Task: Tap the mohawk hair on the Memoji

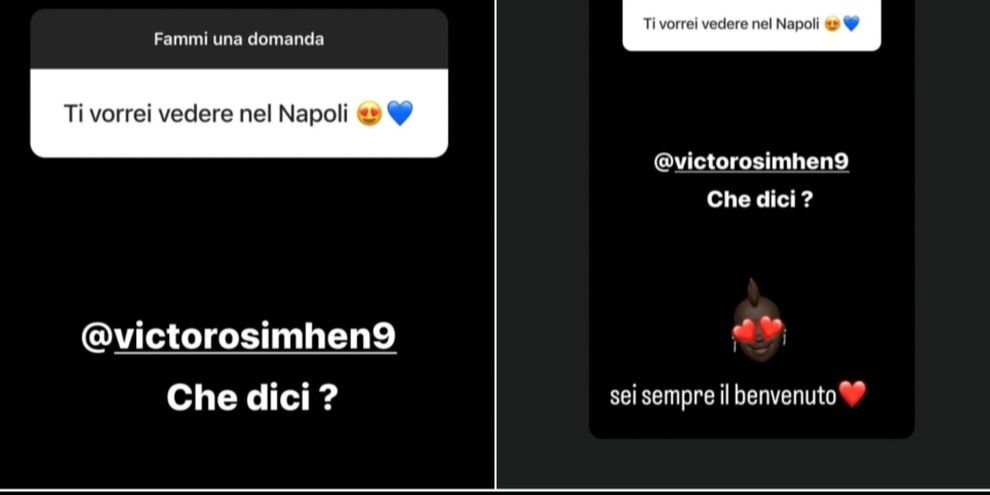Action: pos(753,291)
